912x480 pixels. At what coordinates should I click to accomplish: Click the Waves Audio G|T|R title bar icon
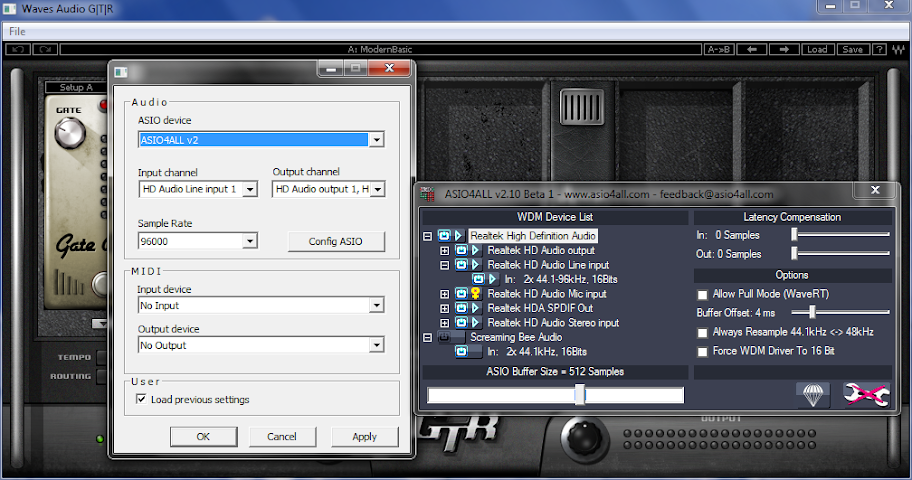[x=10, y=9]
